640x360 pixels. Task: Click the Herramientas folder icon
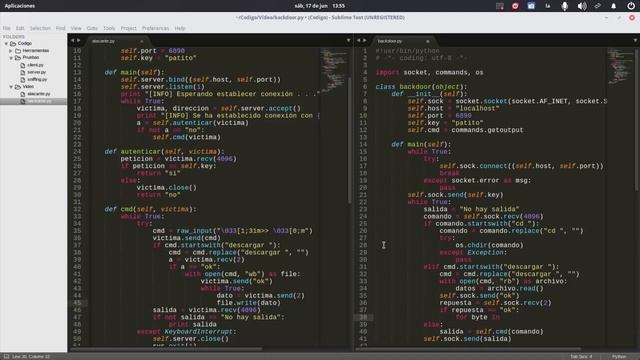(18, 51)
